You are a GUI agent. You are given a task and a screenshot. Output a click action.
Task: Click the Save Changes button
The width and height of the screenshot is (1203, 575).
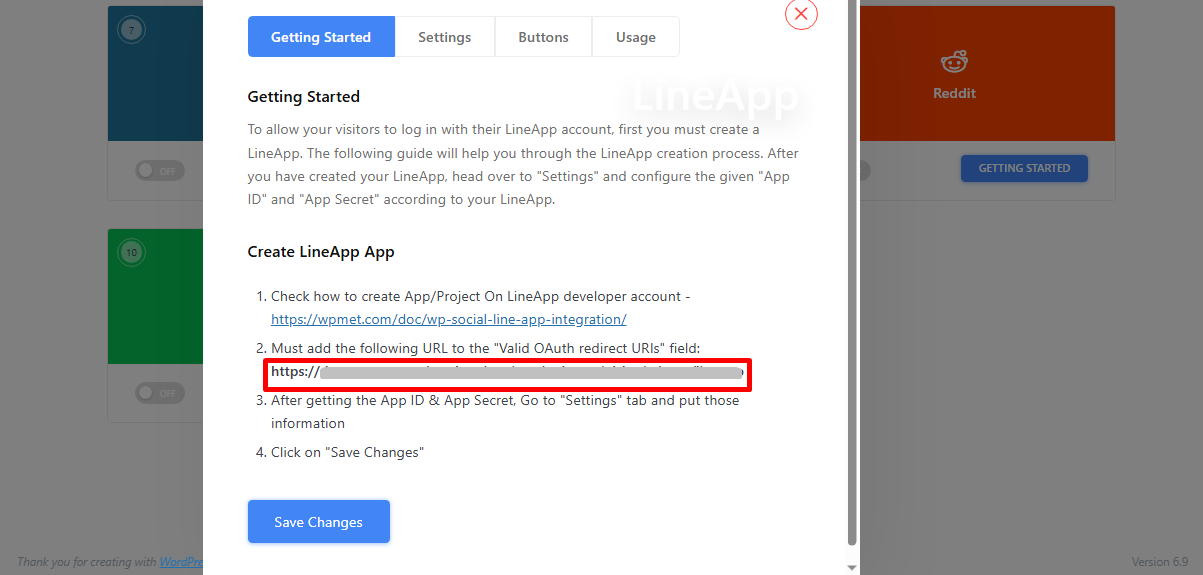point(319,522)
